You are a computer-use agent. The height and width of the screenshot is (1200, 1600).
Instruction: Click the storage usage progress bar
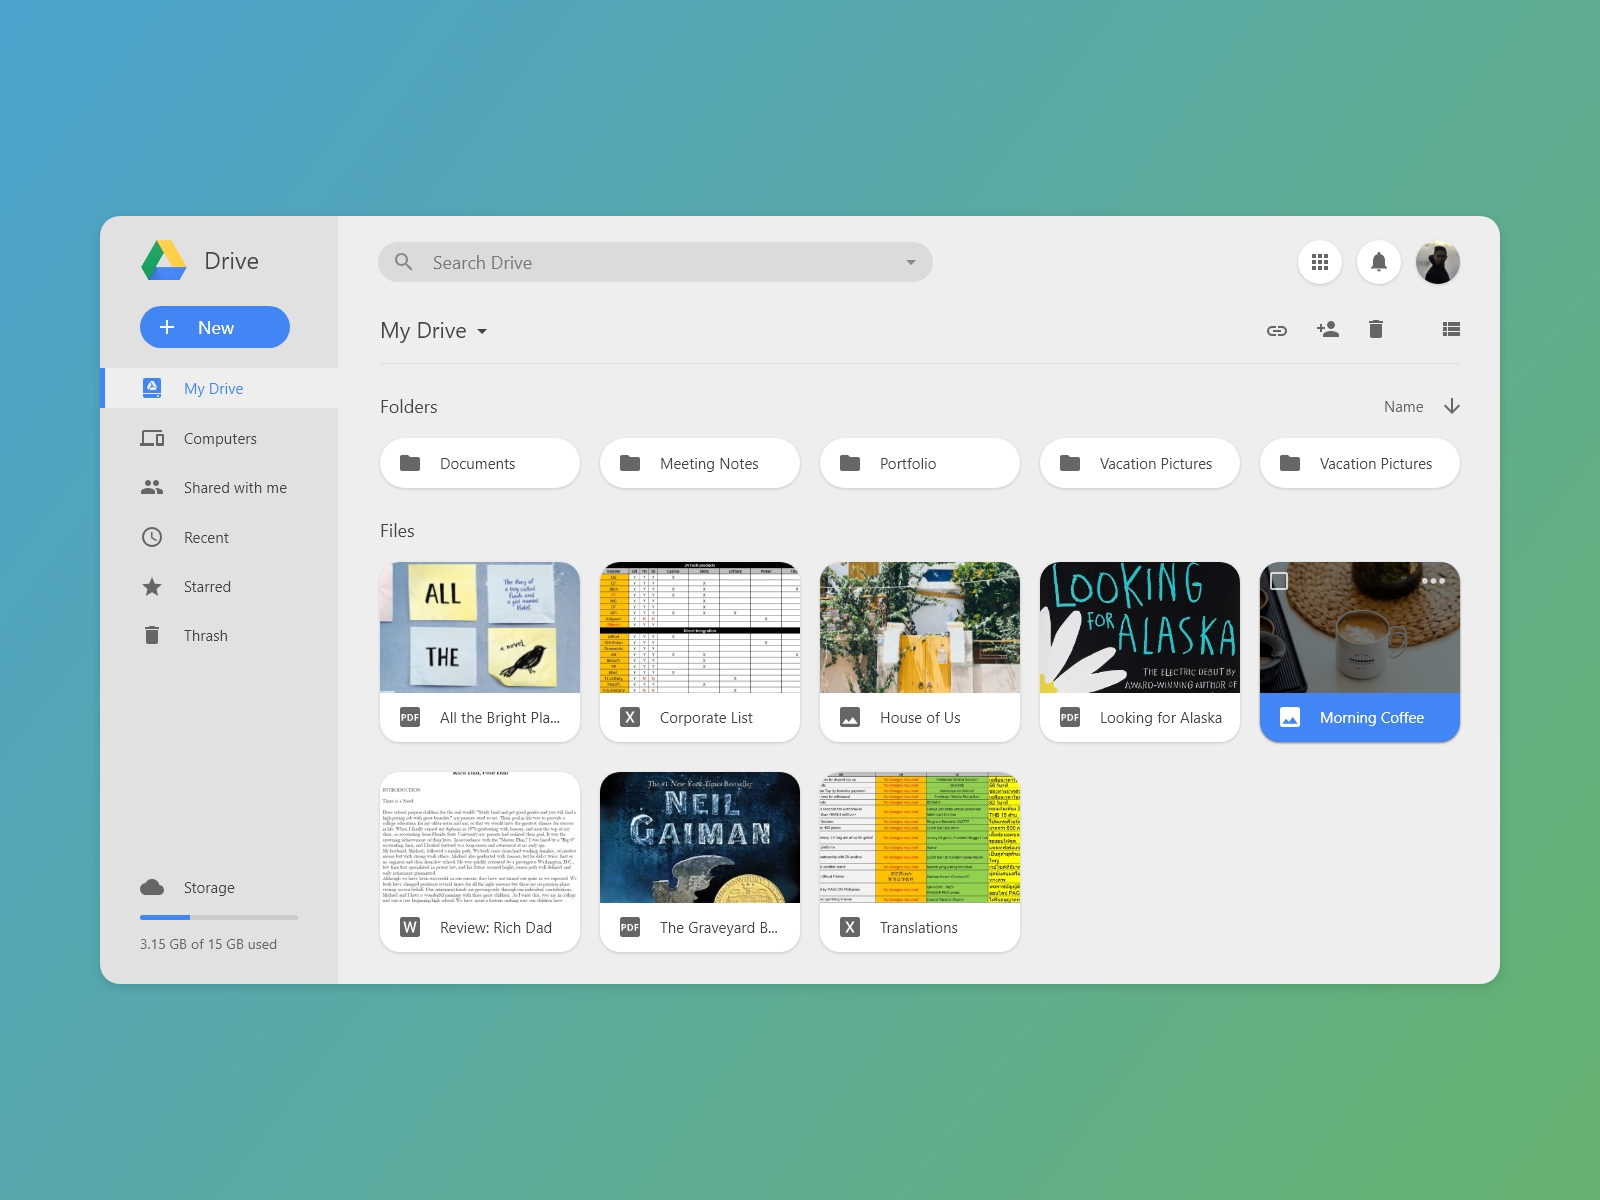pyautogui.click(x=218, y=917)
